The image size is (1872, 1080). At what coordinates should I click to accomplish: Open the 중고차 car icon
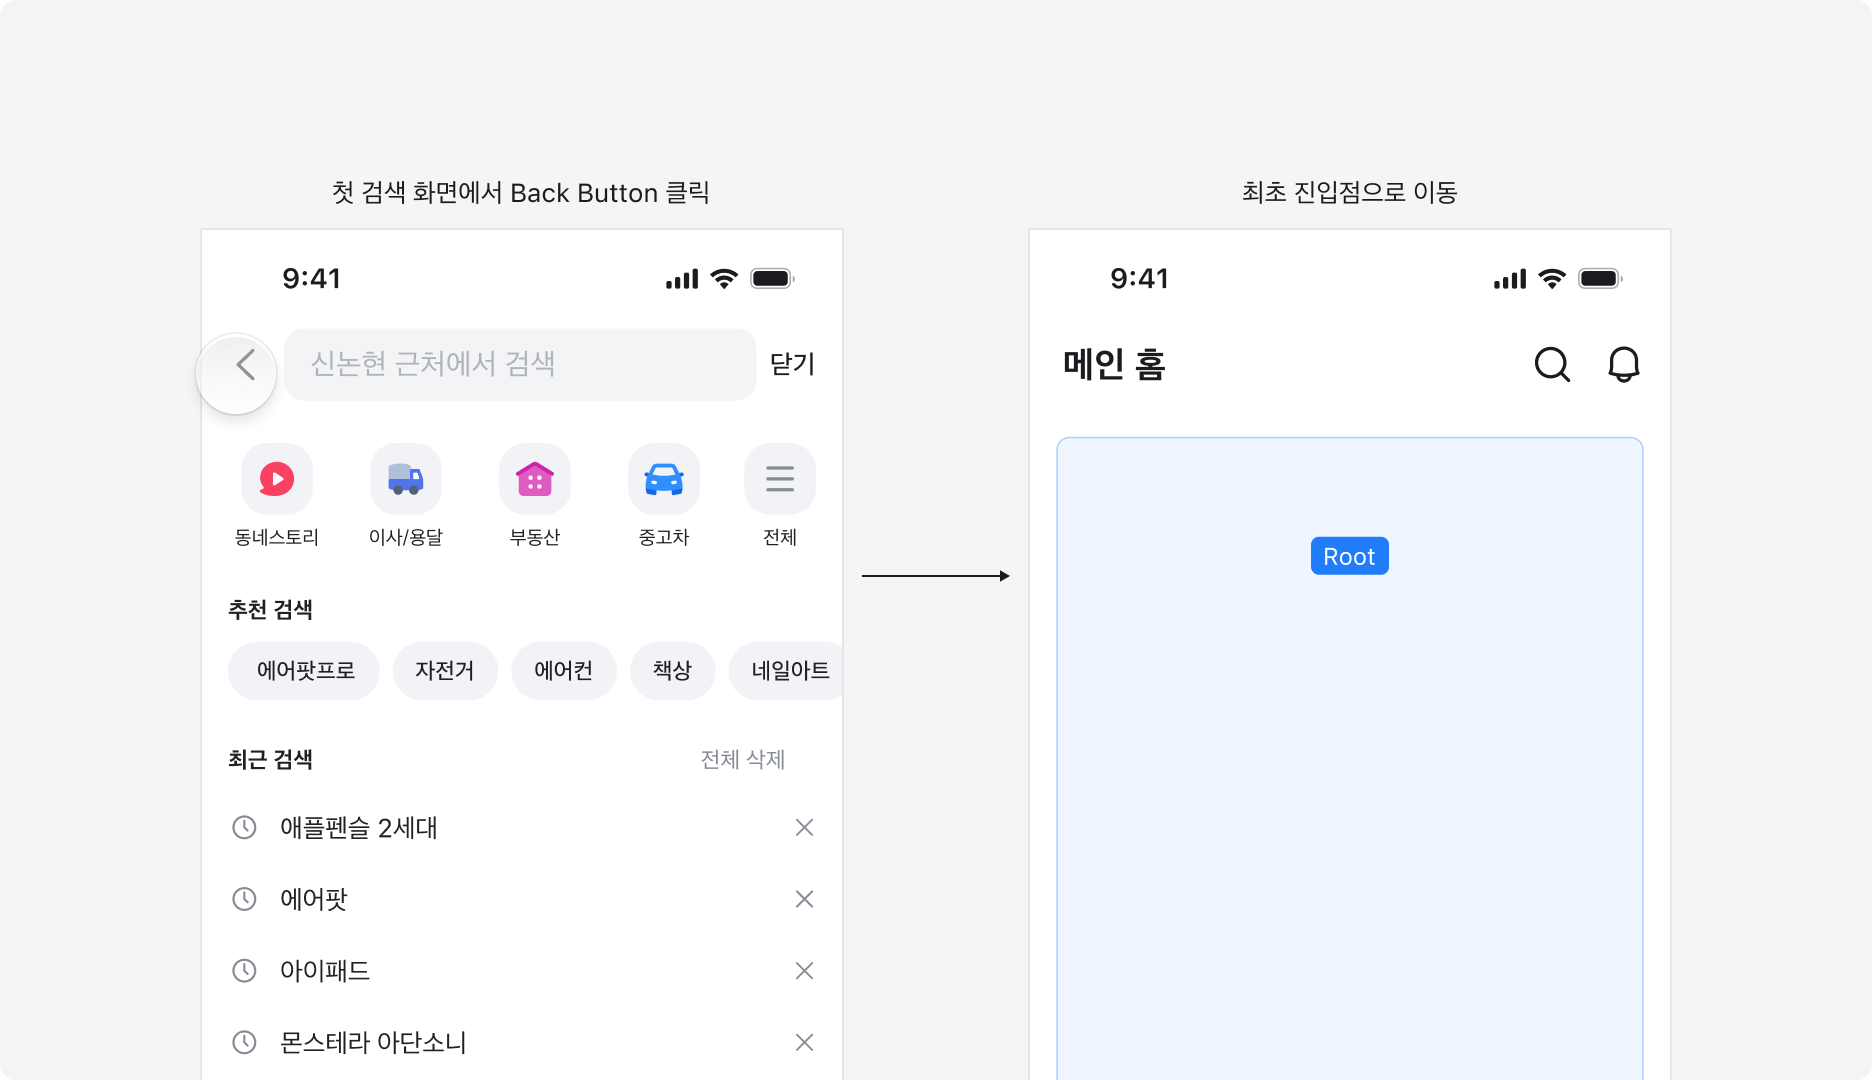pos(664,479)
